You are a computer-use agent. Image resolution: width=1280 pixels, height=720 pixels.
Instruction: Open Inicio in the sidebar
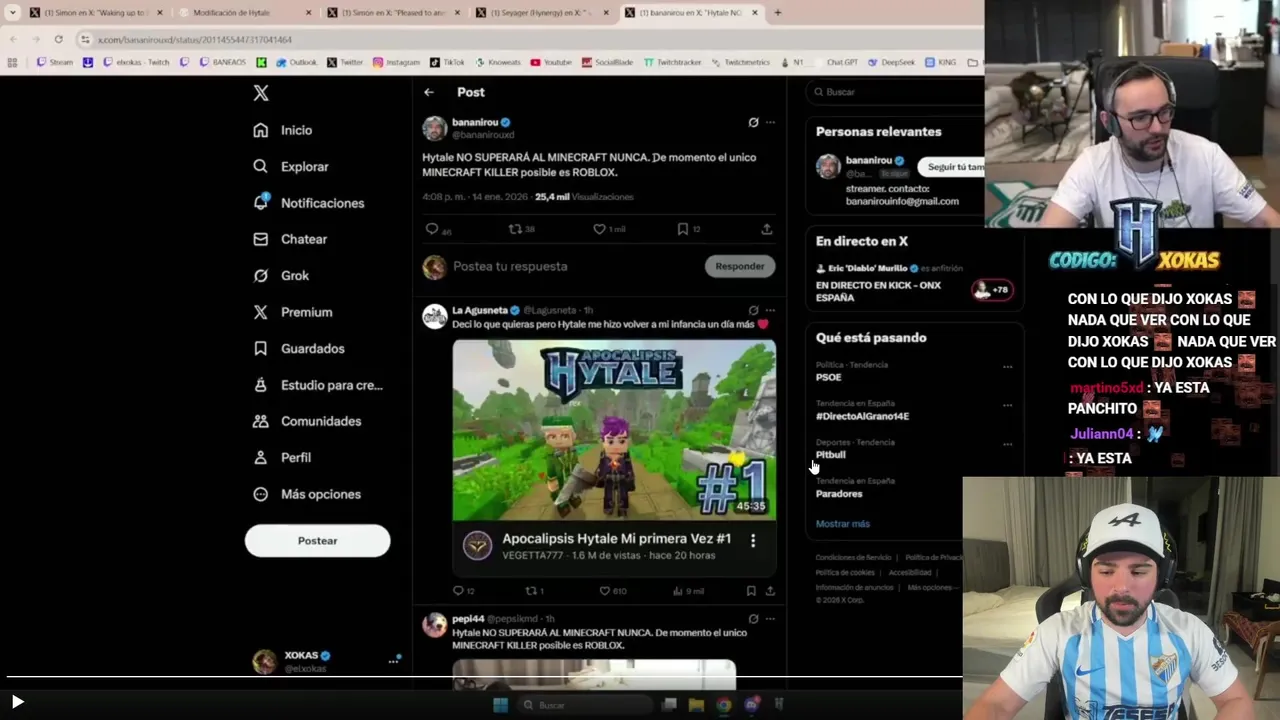click(283, 130)
